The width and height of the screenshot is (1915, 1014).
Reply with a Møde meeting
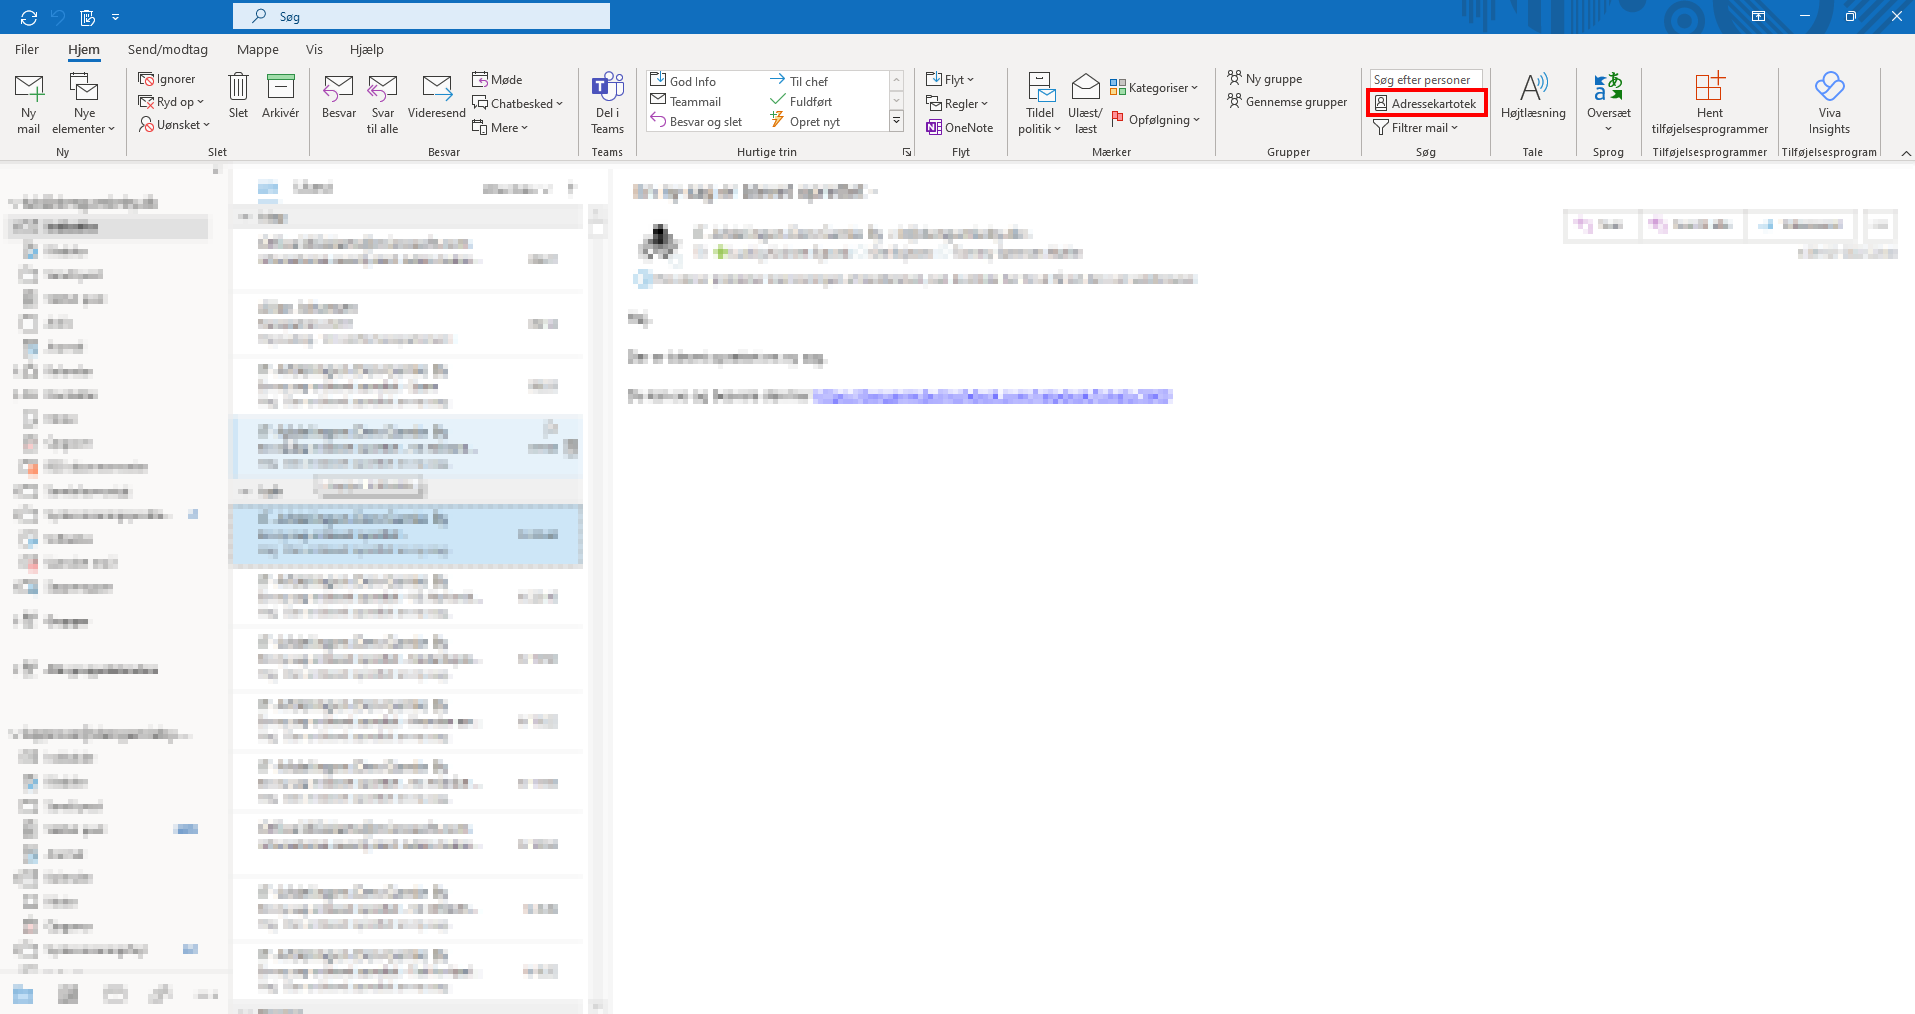pyautogui.click(x=498, y=80)
